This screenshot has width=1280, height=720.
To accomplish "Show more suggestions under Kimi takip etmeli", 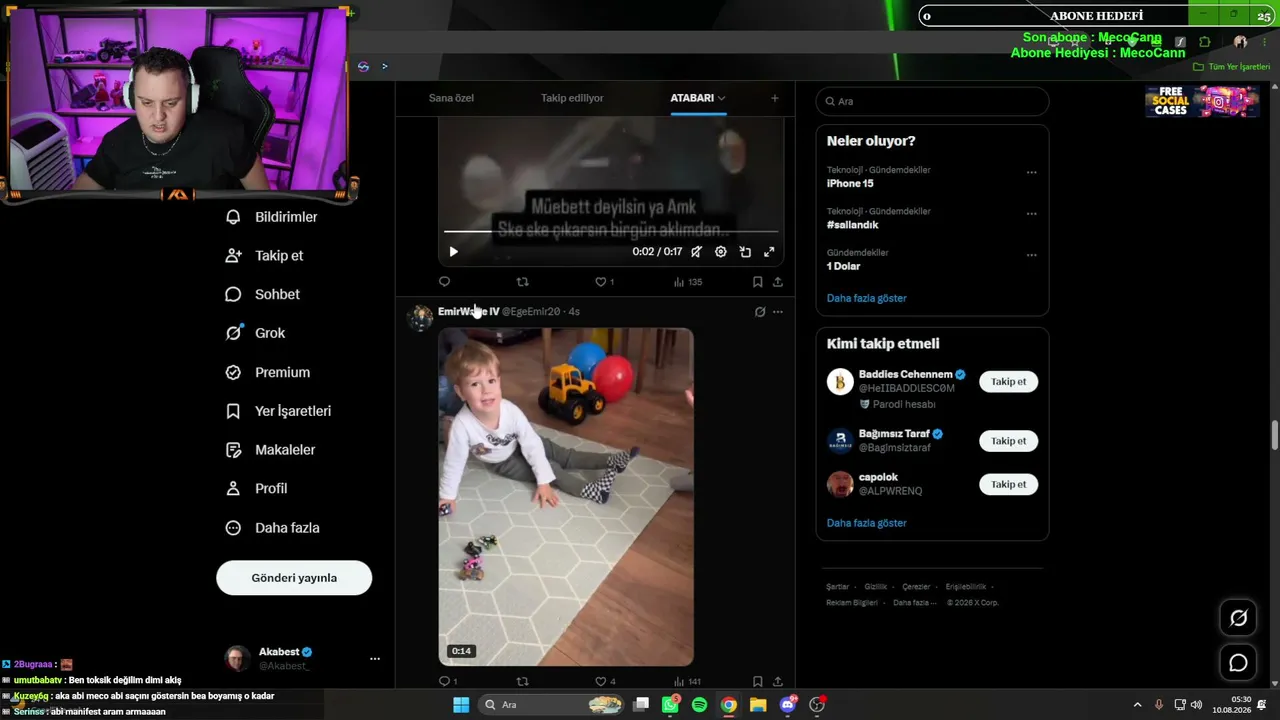I will tap(867, 523).
